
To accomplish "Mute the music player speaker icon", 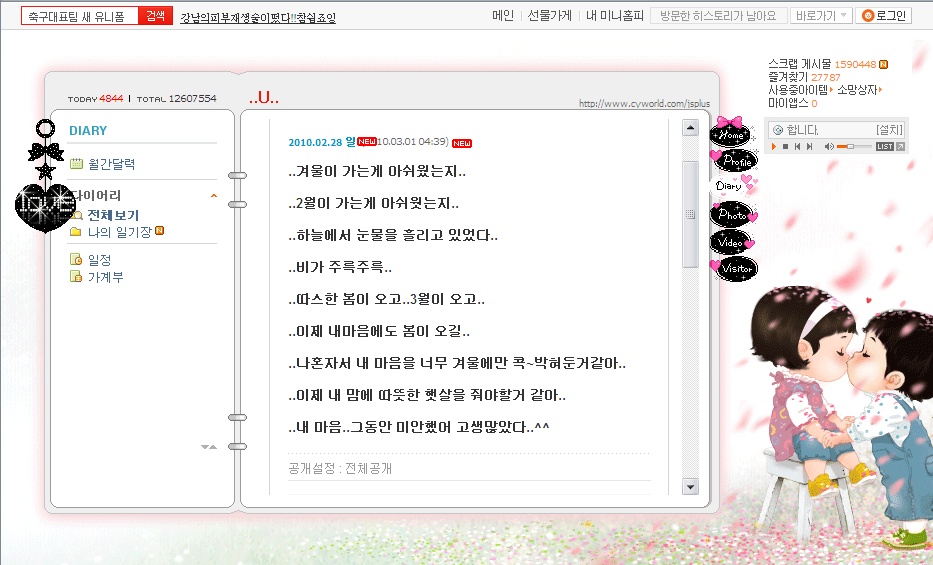I will 829,146.
